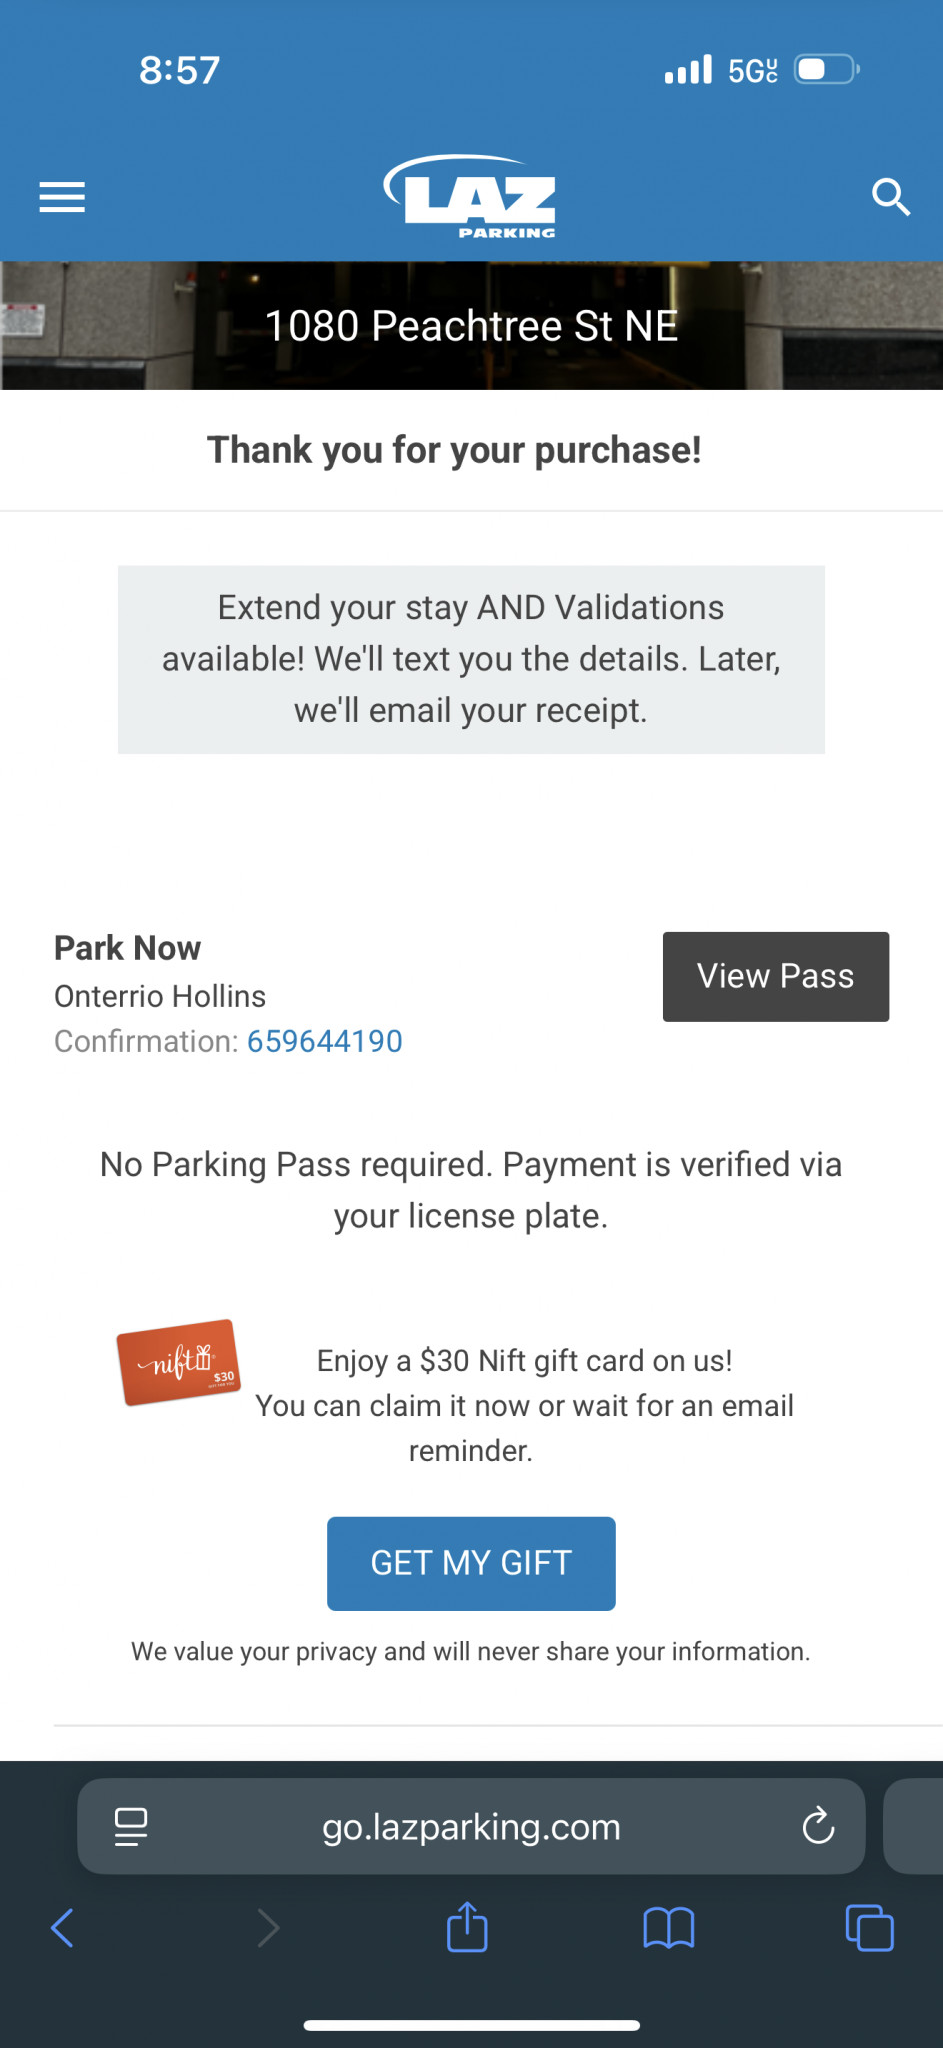
Task: Tap the Extend your stay notice box
Action: click(471, 659)
